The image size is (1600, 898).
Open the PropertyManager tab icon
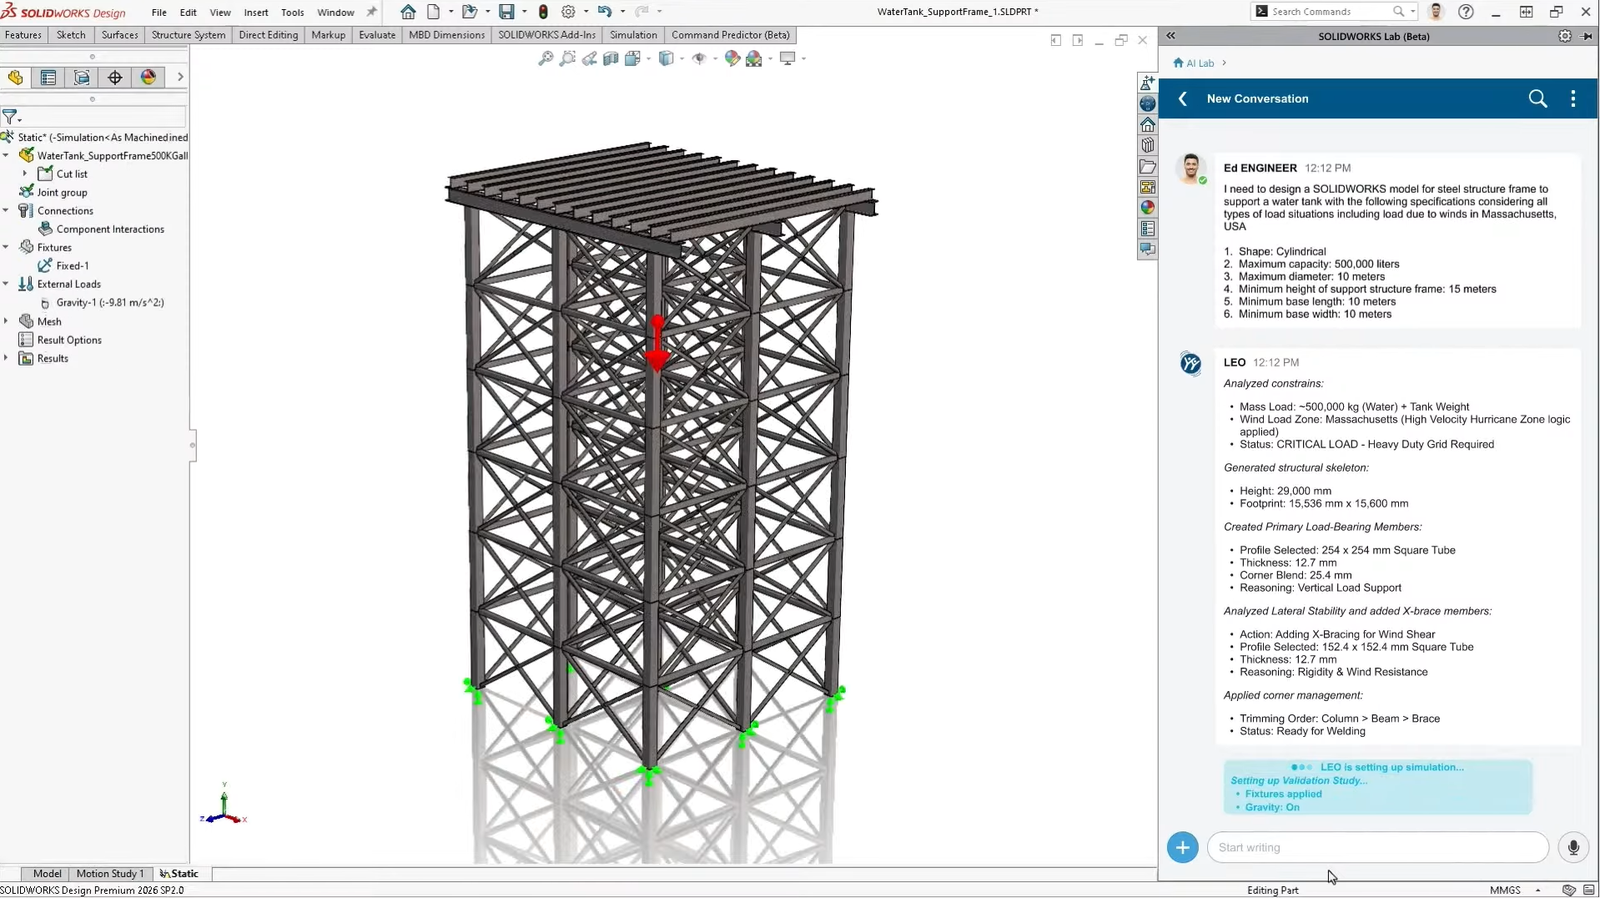pos(48,77)
